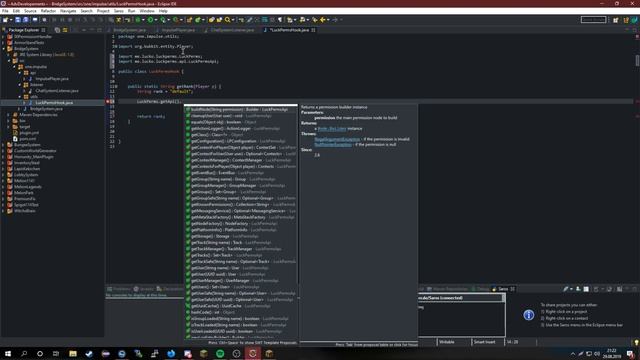Close the LuckPermsHook.java editor tab

(313, 30)
